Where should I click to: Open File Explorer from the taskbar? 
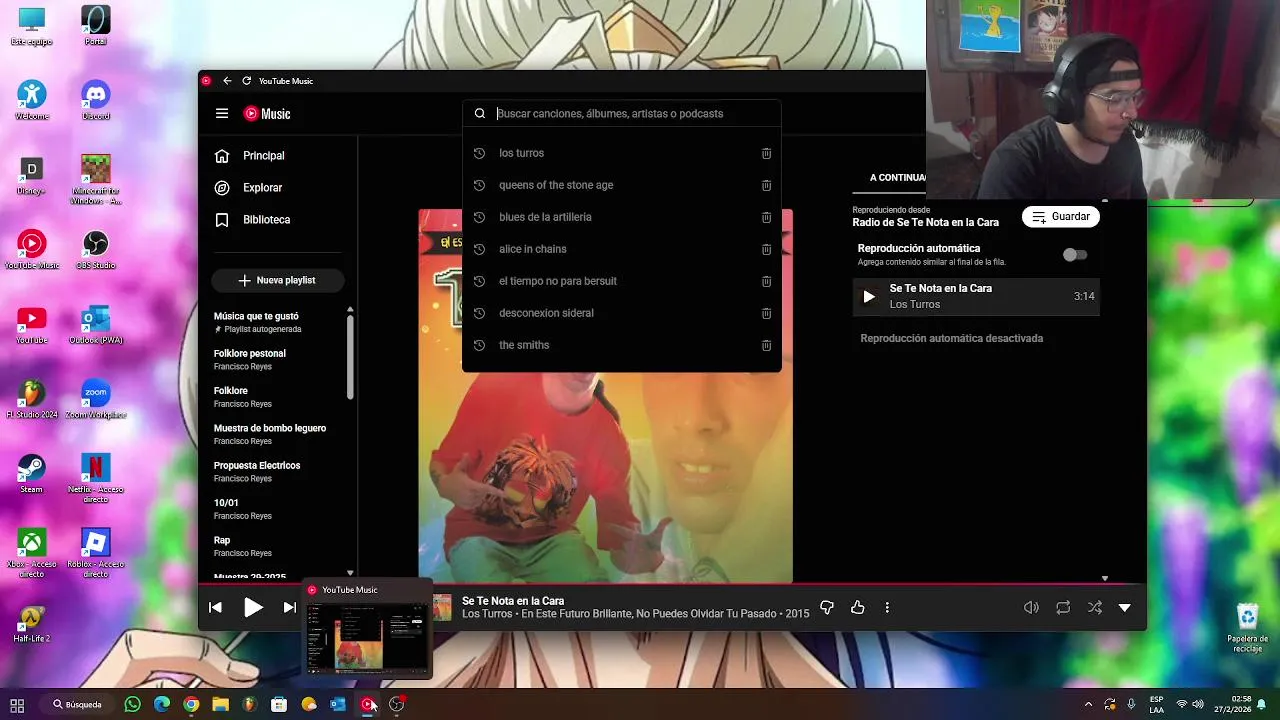(x=220, y=704)
